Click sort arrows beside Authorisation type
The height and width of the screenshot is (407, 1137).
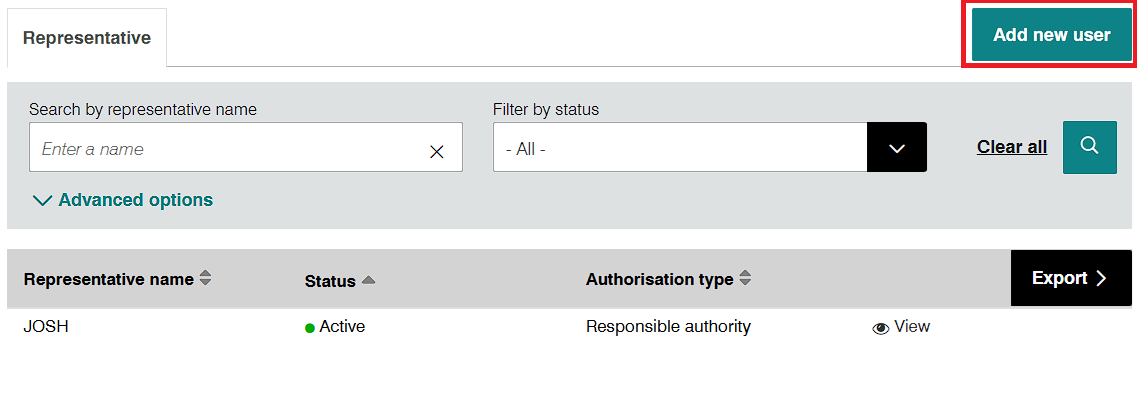pos(745,279)
